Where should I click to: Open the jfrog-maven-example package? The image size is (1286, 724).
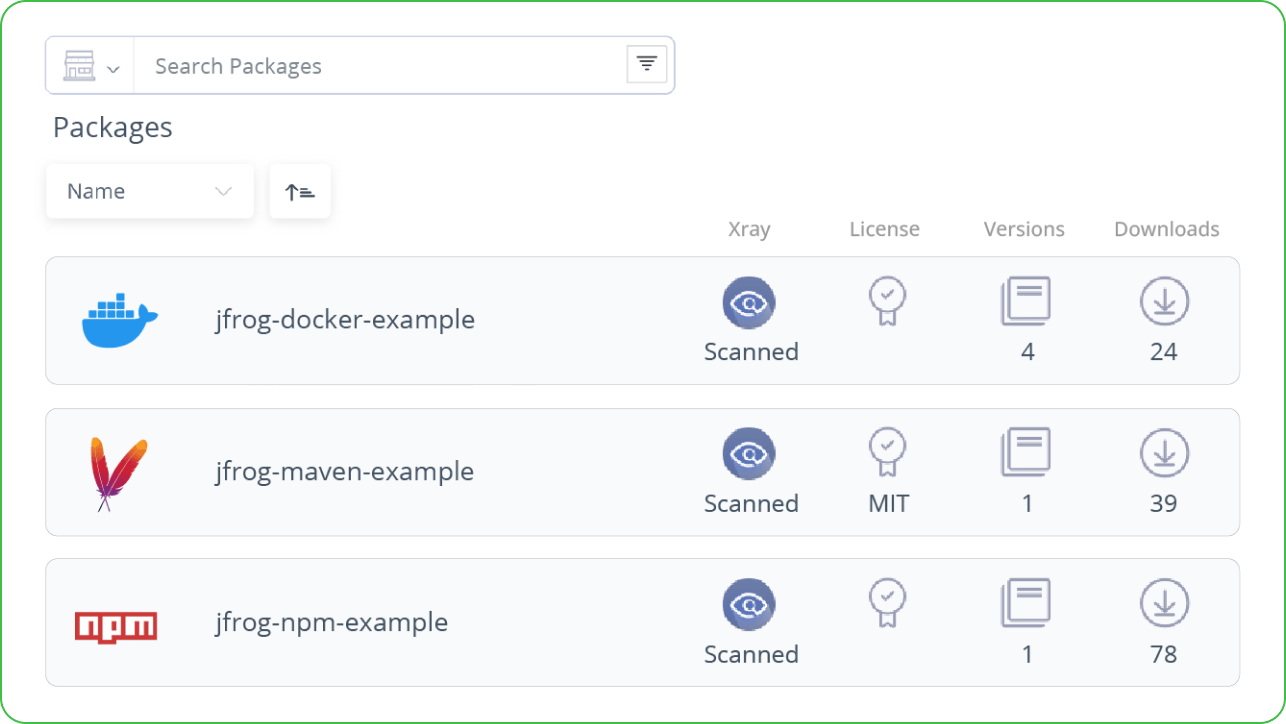pos(345,471)
